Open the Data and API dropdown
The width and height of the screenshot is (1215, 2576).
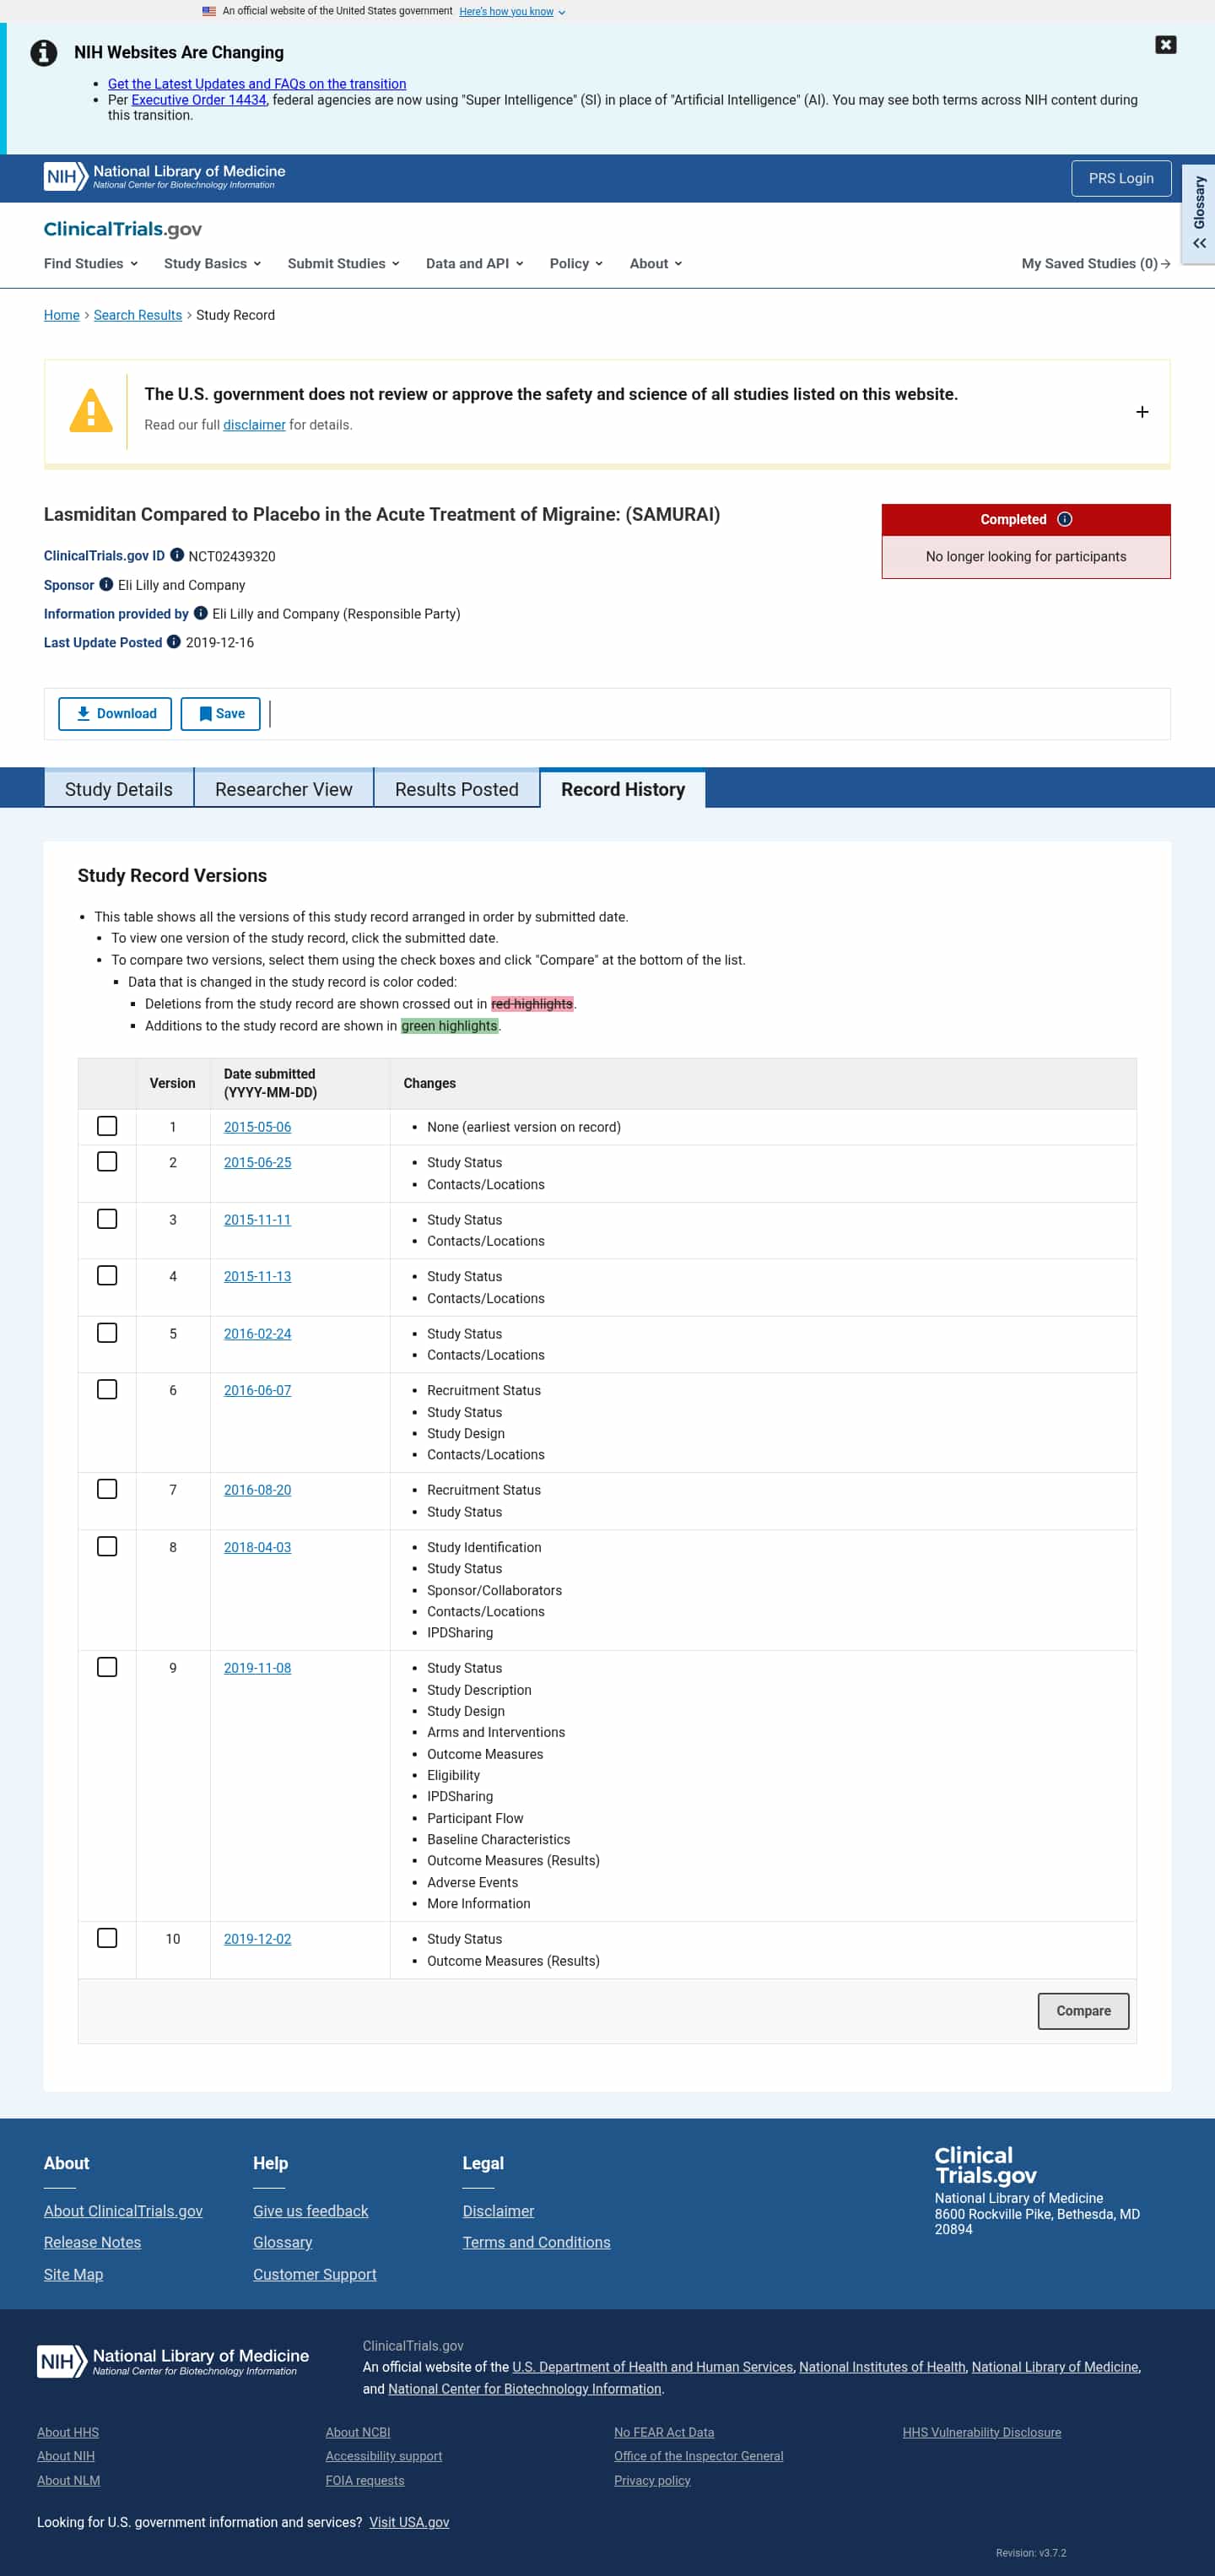[475, 264]
